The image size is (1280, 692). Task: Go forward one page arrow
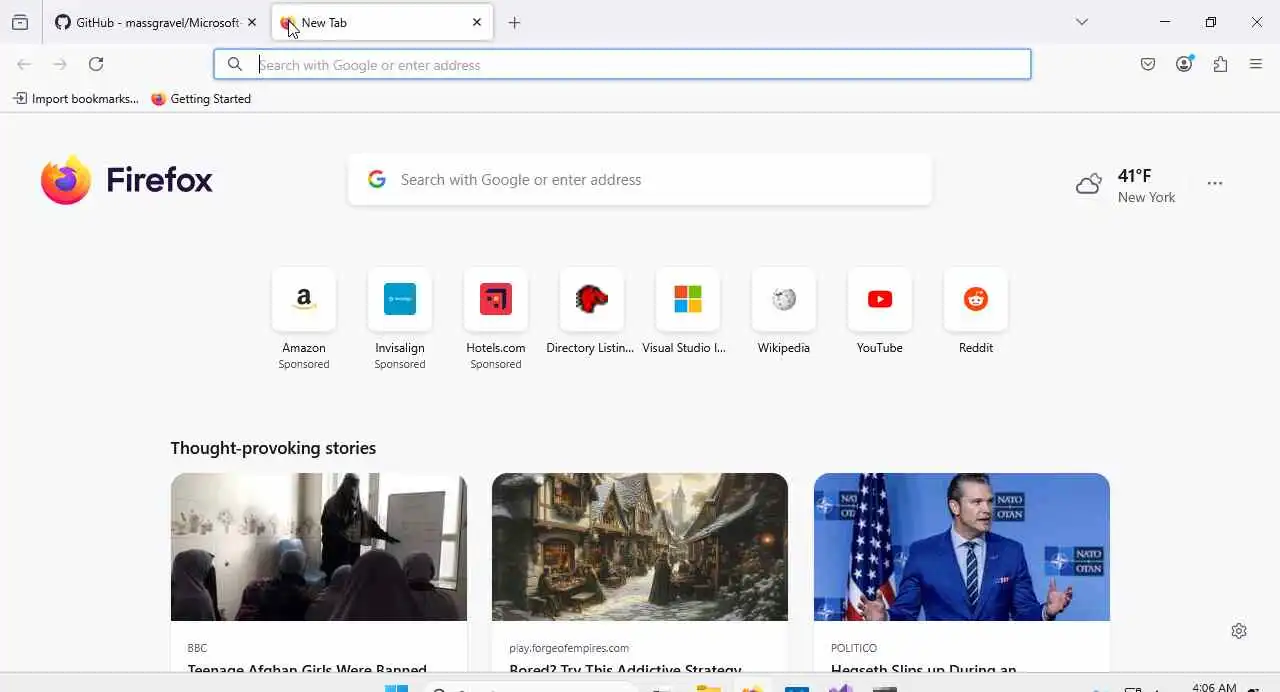60,64
